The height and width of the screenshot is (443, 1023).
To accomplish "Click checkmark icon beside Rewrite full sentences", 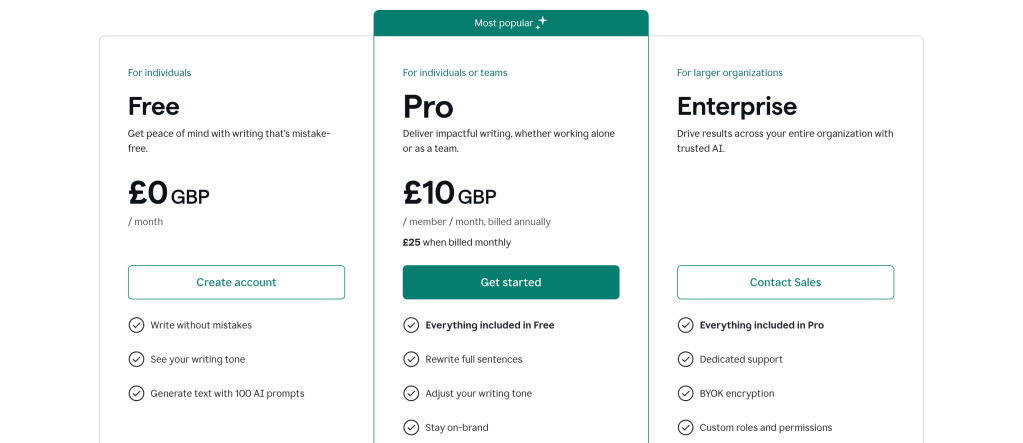I will click(x=411, y=359).
